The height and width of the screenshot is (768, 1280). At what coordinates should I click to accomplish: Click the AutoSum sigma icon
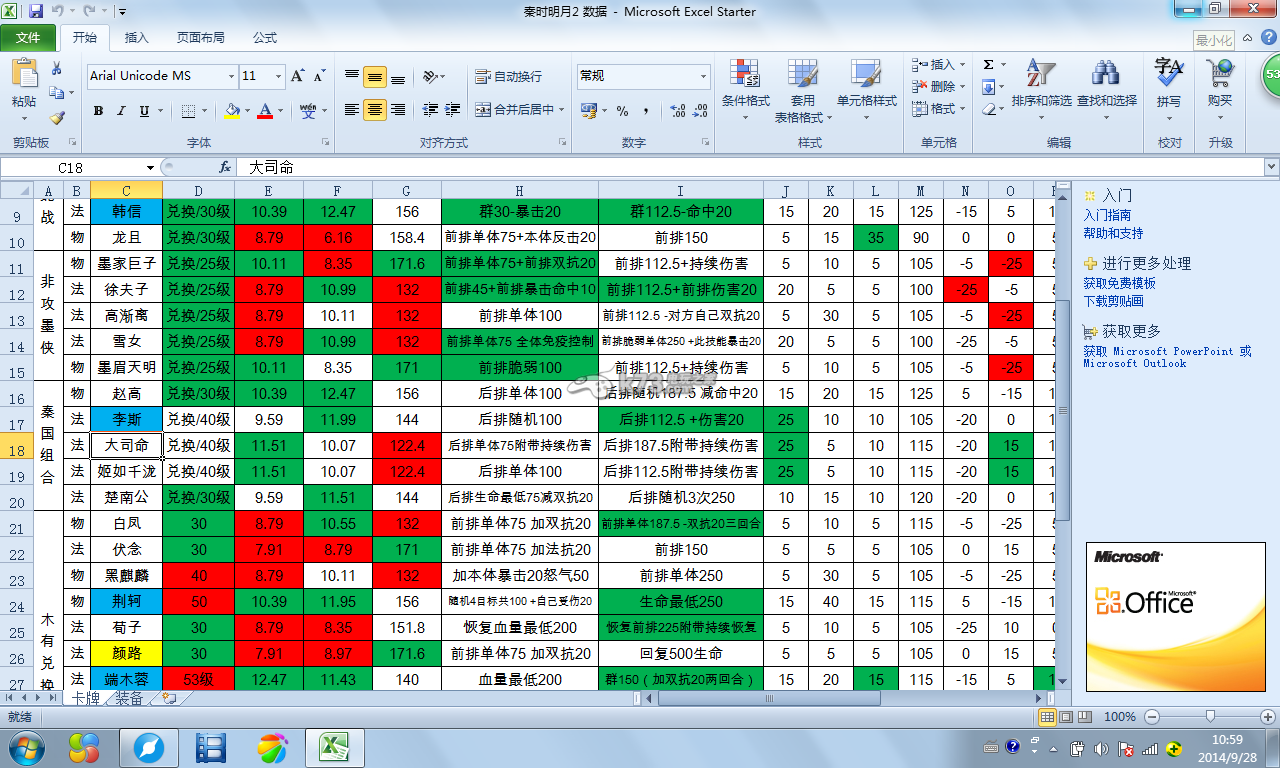tap(988, 64)
